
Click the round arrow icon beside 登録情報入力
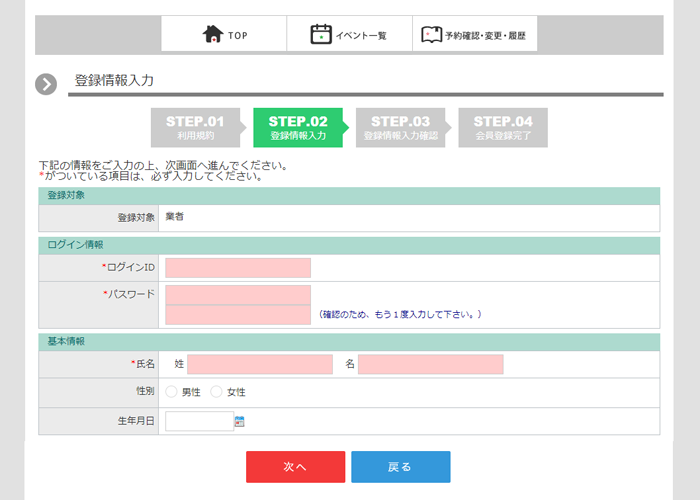pyautogui.click(x=46, y=84)
